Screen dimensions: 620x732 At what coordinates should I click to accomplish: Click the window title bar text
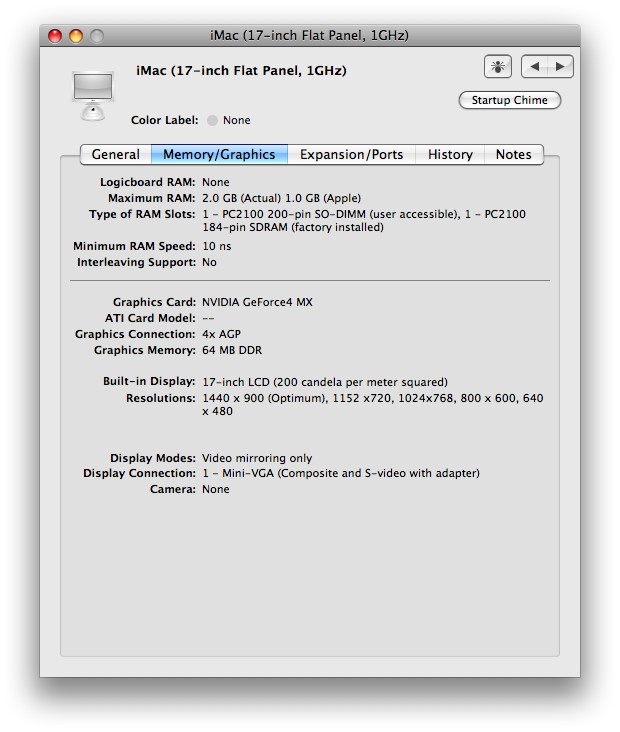310,35
